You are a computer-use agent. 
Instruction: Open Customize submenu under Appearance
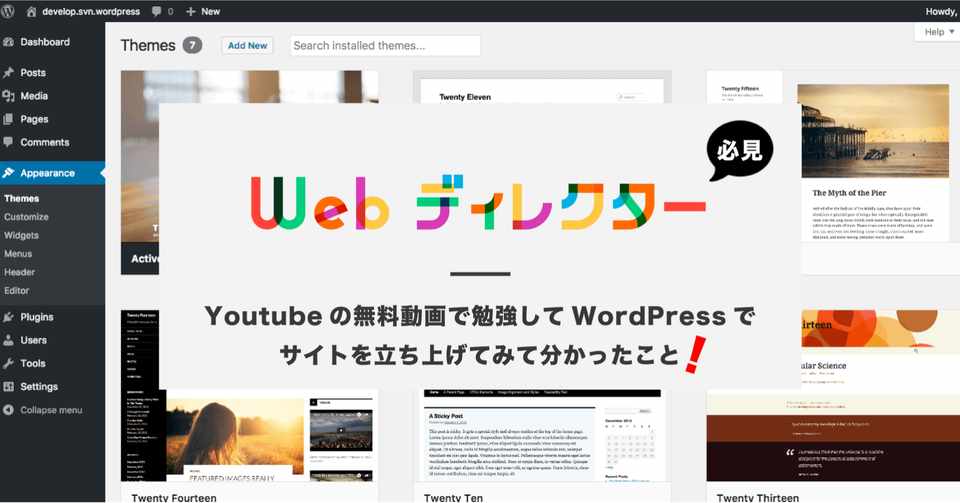tap(26, 217)
